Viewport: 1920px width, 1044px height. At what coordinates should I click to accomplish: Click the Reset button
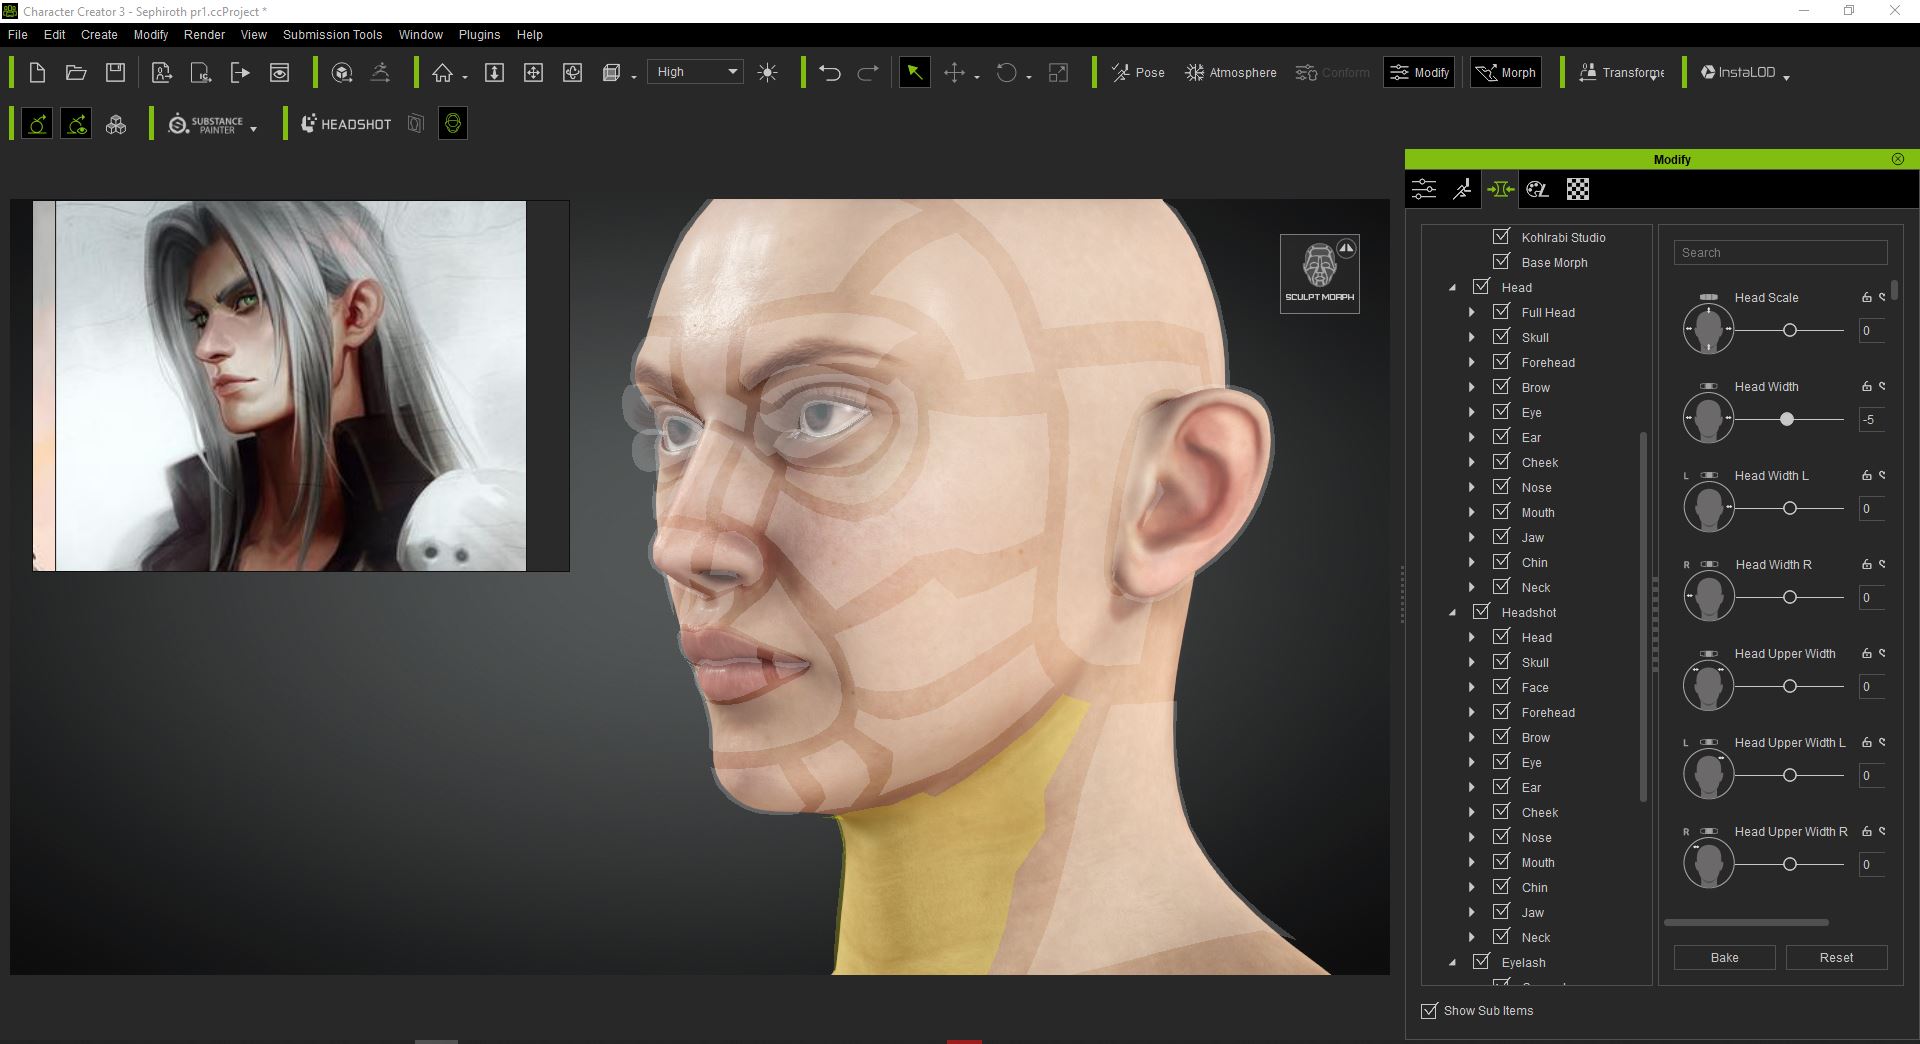(x=1836, y=957)
